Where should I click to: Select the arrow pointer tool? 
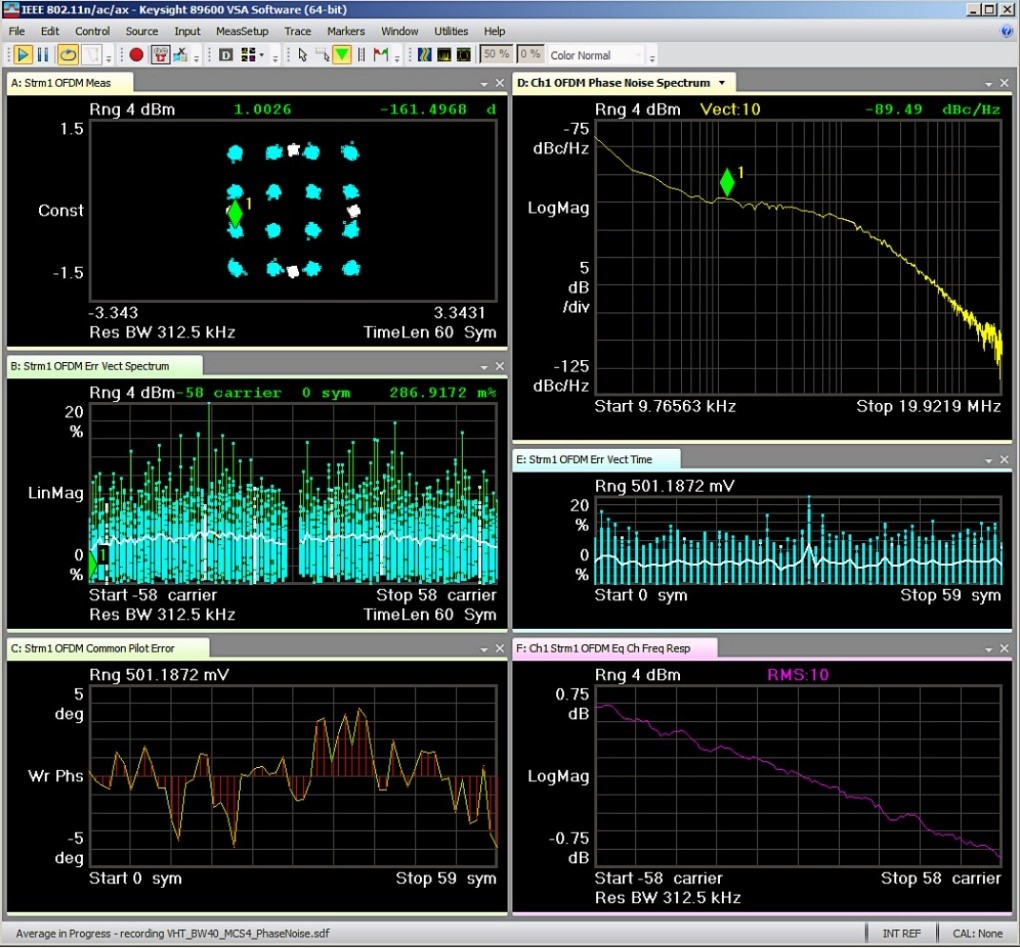tap(303, 54)
